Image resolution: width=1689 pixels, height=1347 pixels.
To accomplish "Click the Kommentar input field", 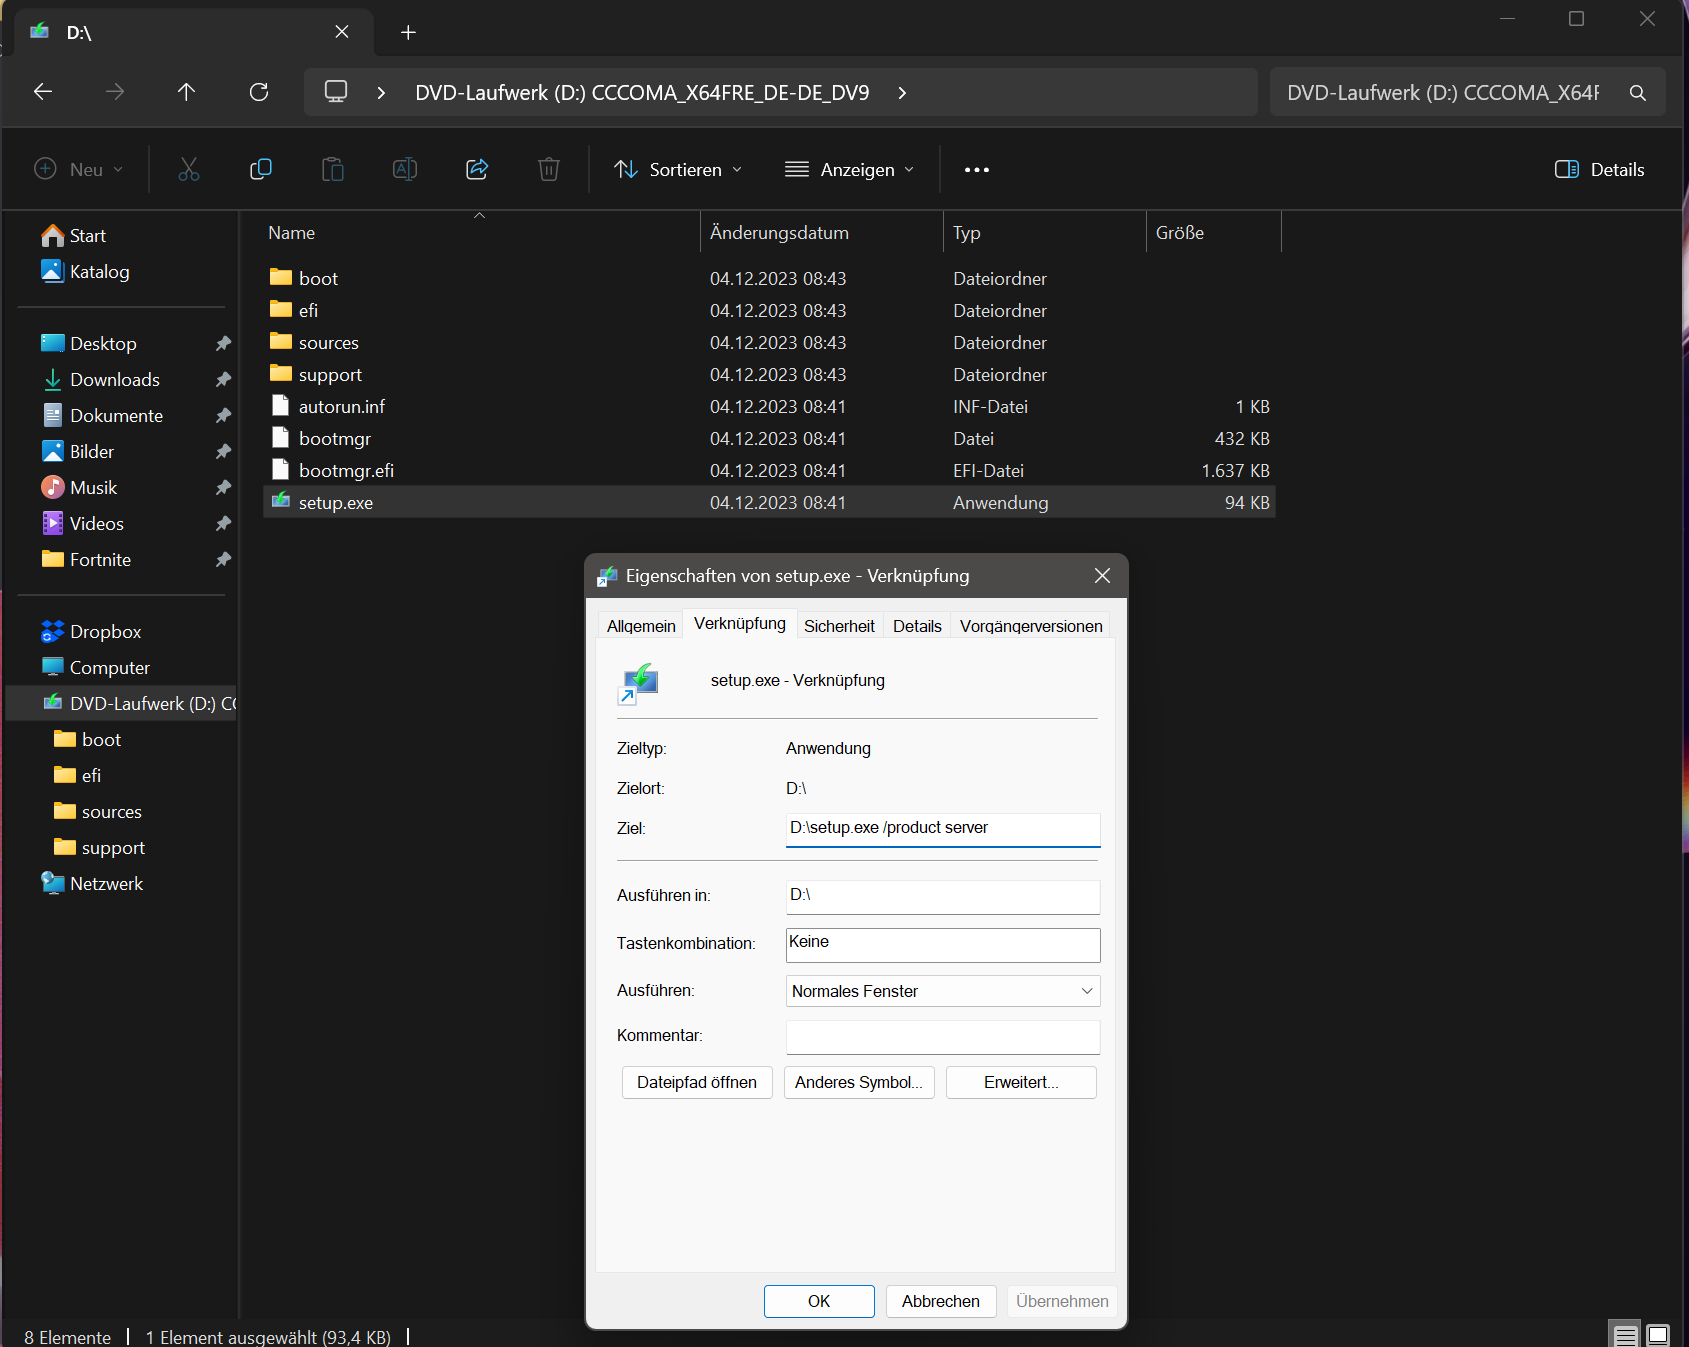I will [943, 1037].
